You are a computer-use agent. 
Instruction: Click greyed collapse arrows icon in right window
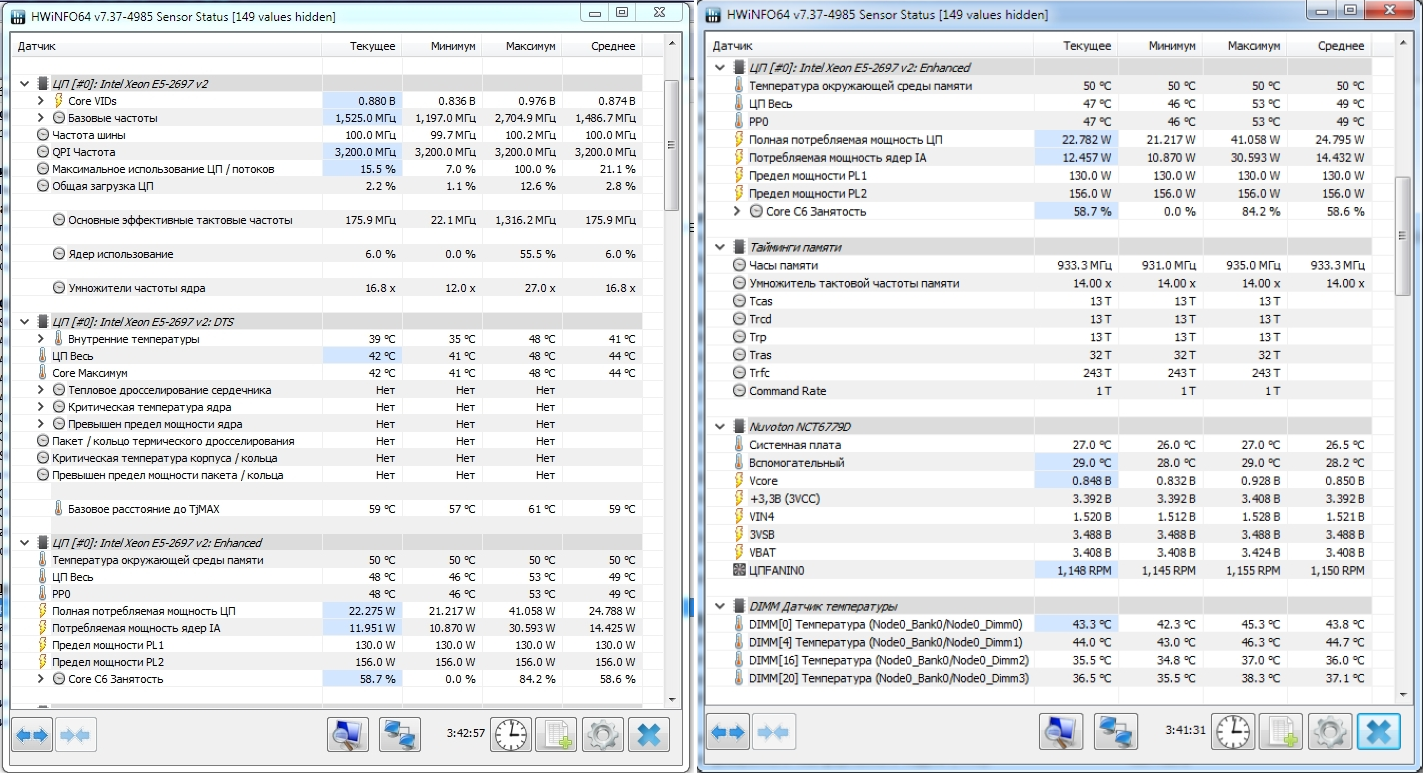pos(774,732)
